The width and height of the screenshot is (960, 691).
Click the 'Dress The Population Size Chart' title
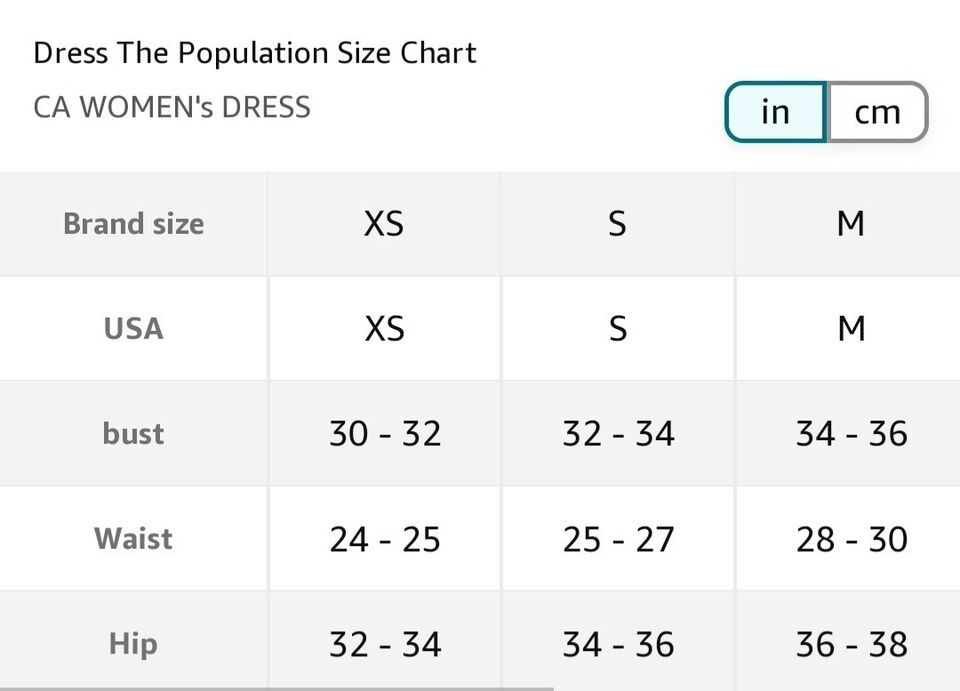(255, 53)
